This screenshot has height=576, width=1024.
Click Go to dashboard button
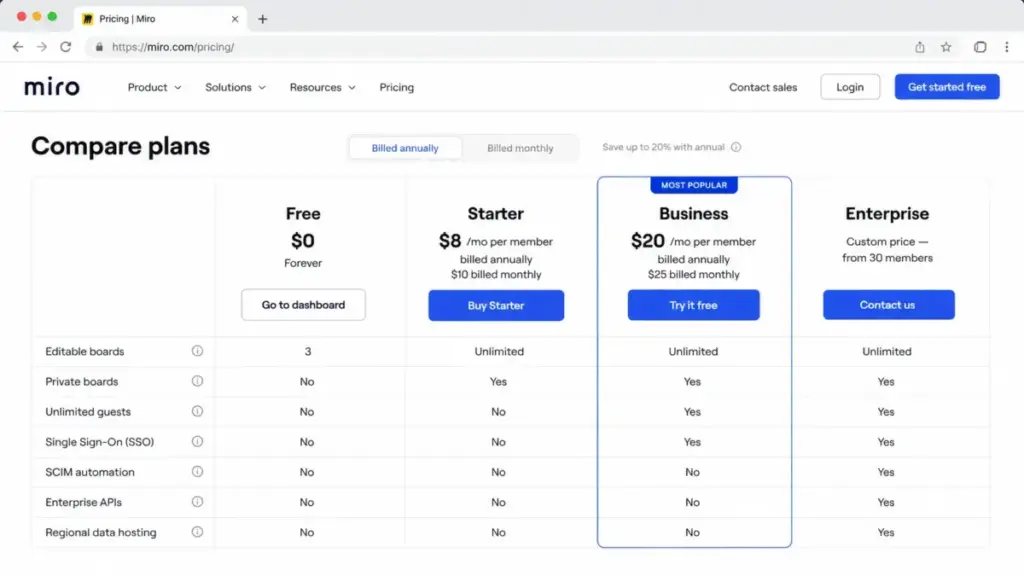coord(303,305)
